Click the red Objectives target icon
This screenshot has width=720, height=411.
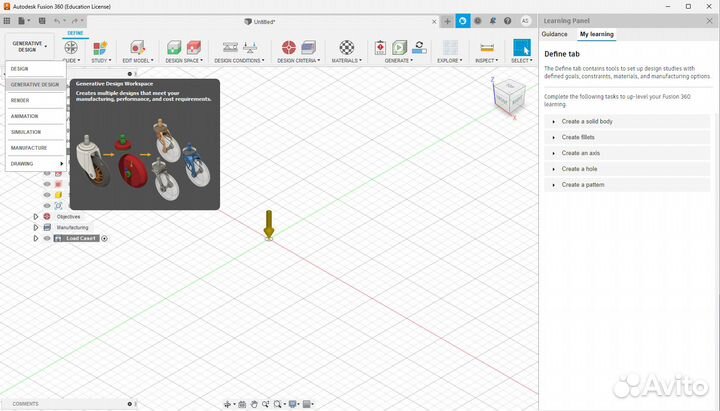click(289, 47)
